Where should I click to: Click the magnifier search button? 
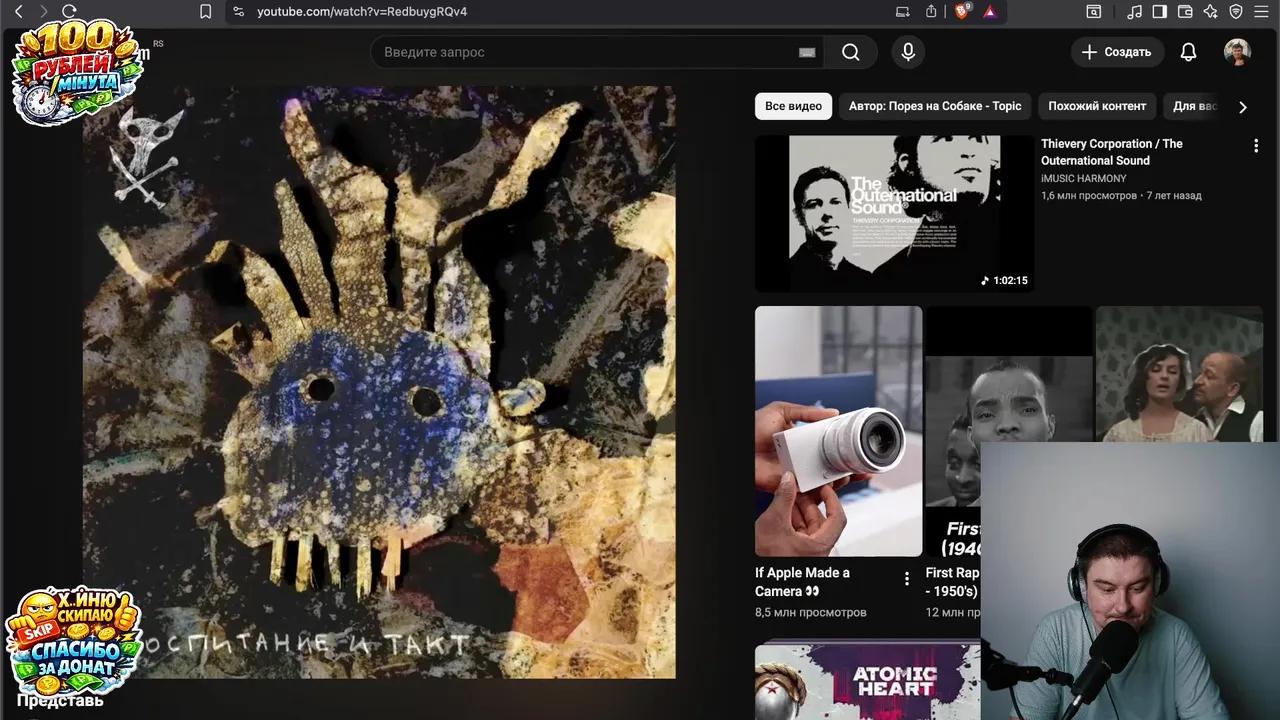click(x=851, y=52)
